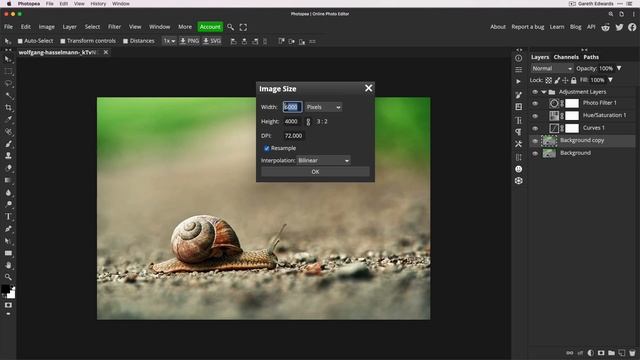
Task: Select the Path Select tool
Action: pyautogui.click(x=8, y=241)
